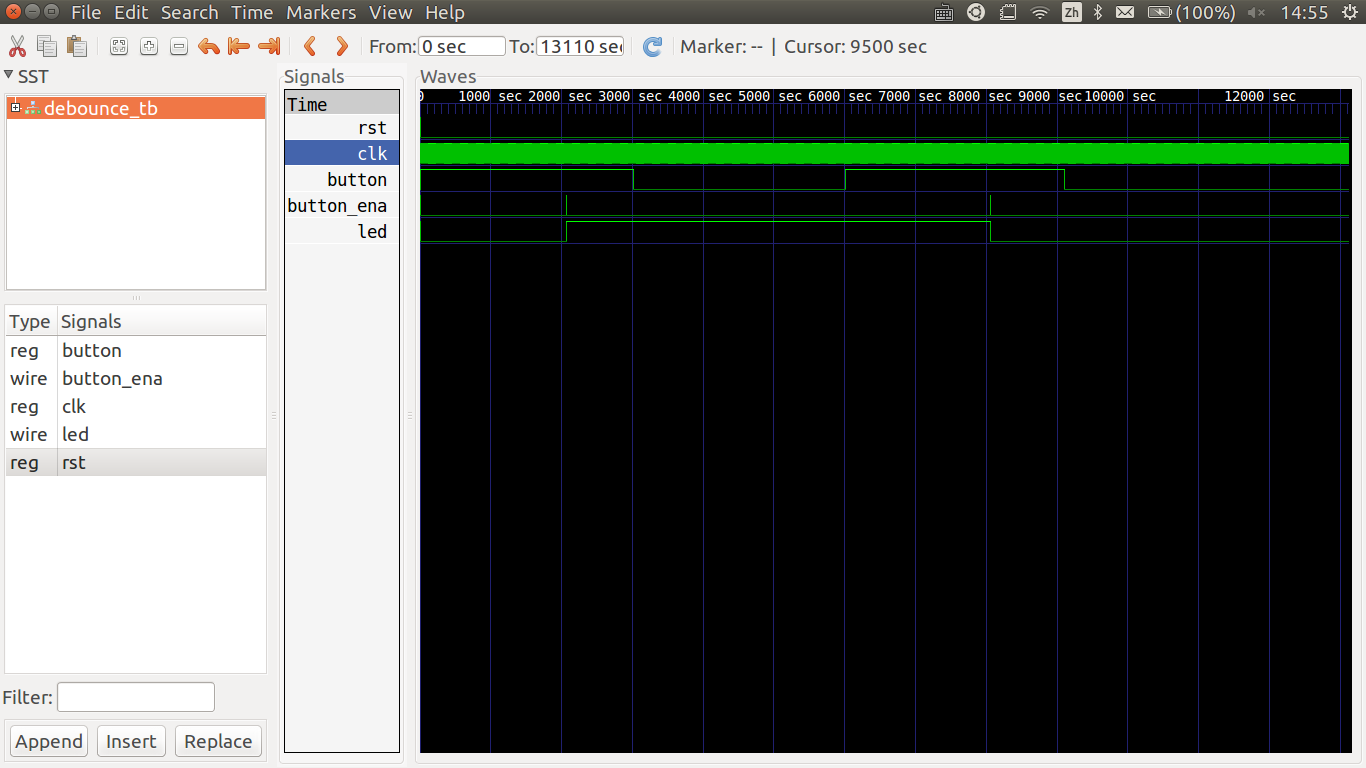Zoom out with the minus icon
Viewport: 1366px width, 768px height.
point(179,46)
